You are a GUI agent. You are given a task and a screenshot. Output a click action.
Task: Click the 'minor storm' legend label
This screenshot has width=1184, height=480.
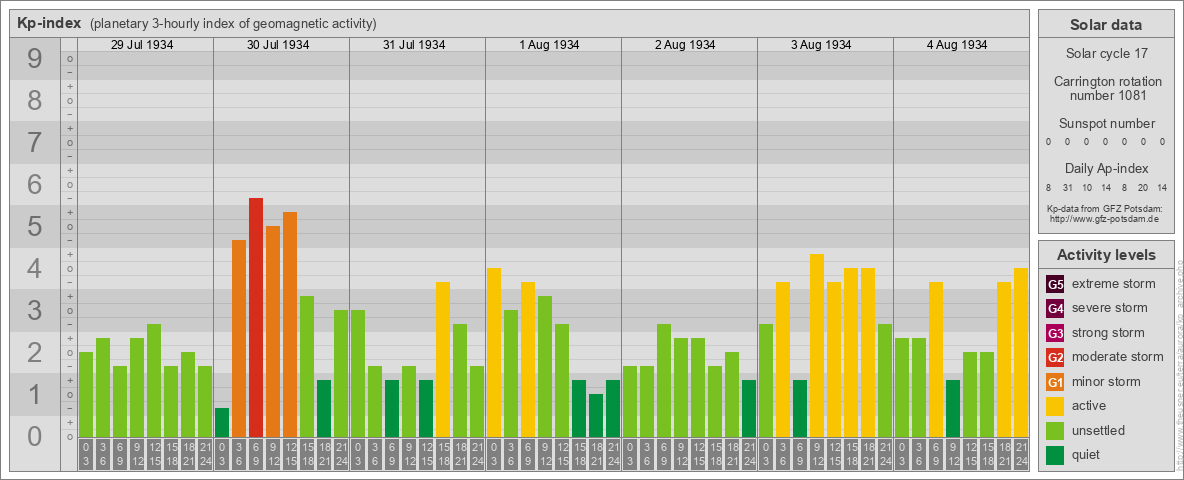point(1106,382)
